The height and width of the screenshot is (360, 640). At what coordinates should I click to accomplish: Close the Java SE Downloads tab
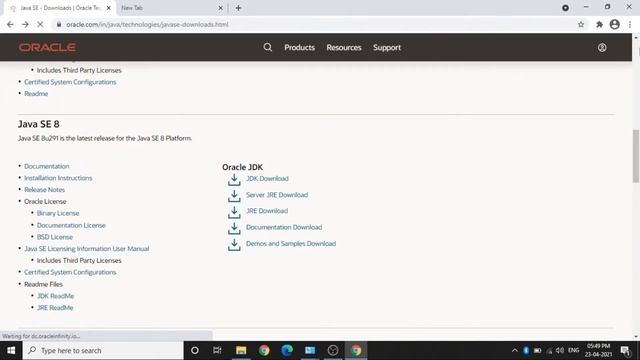click(x=109, y=8)
